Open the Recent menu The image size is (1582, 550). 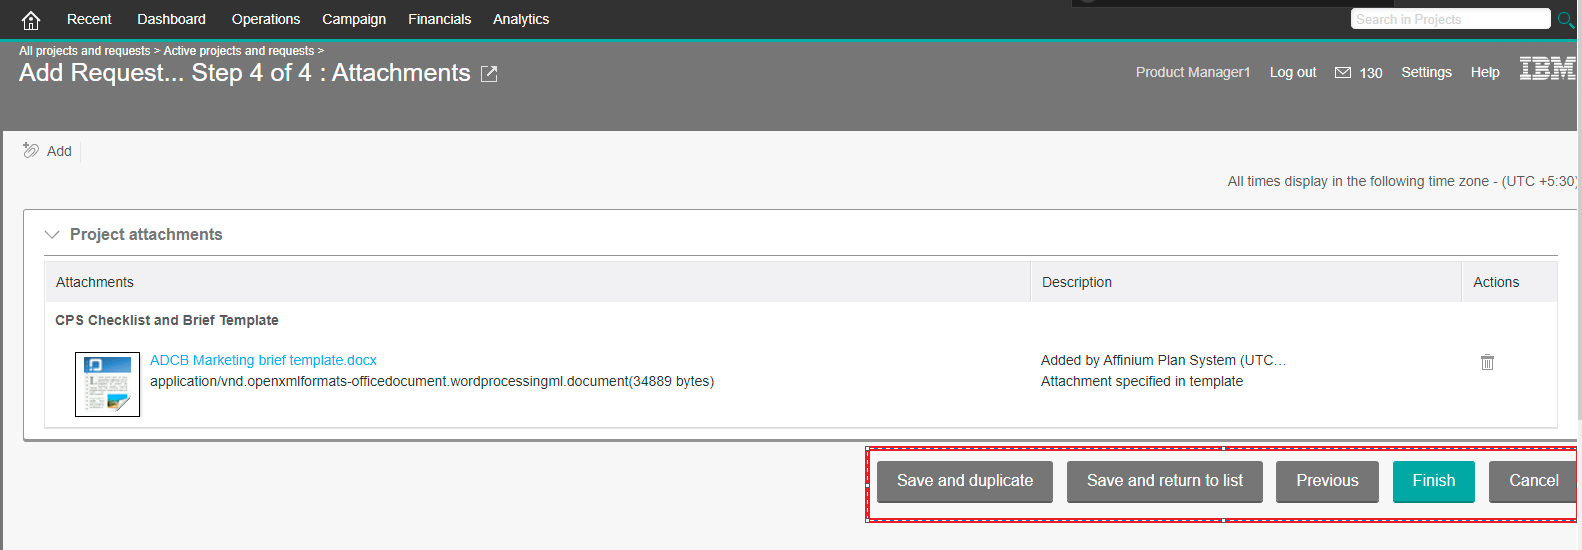(x=89, y=19)
